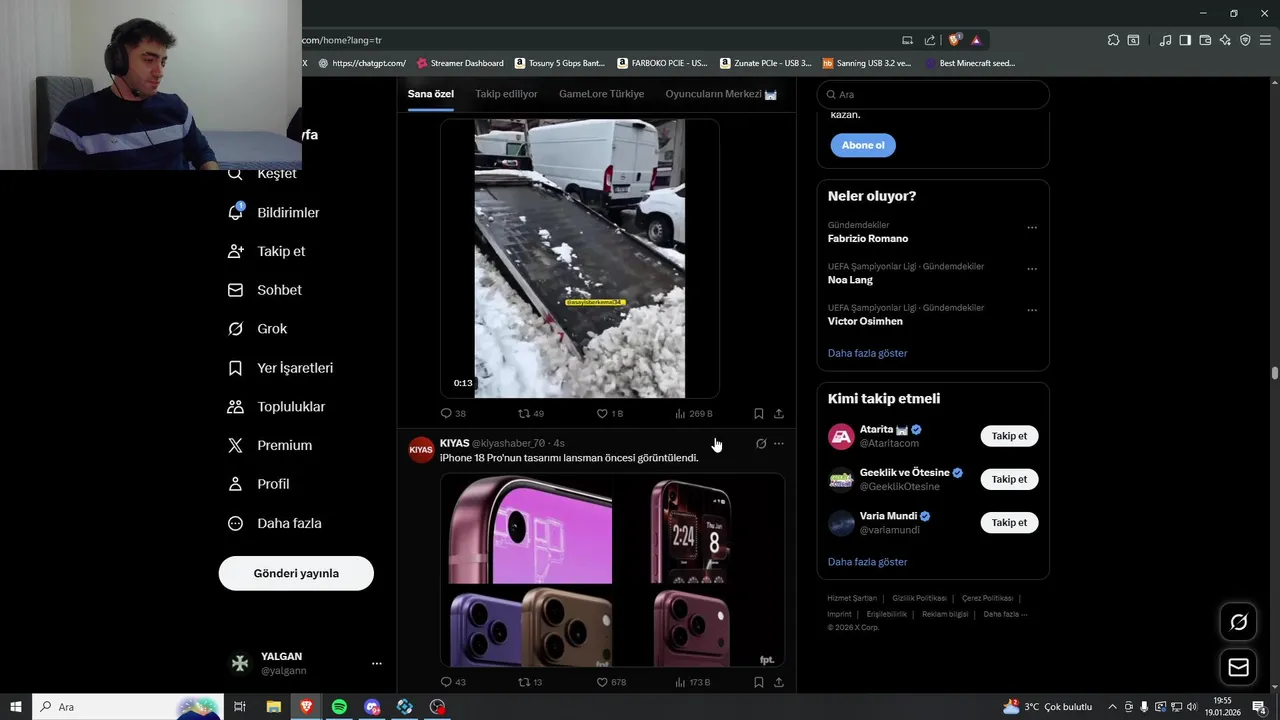Viewport: 1280px width, 720px height.
Task: Bookmark the KIYAS iPhone post
Action: tap(759, 682)
